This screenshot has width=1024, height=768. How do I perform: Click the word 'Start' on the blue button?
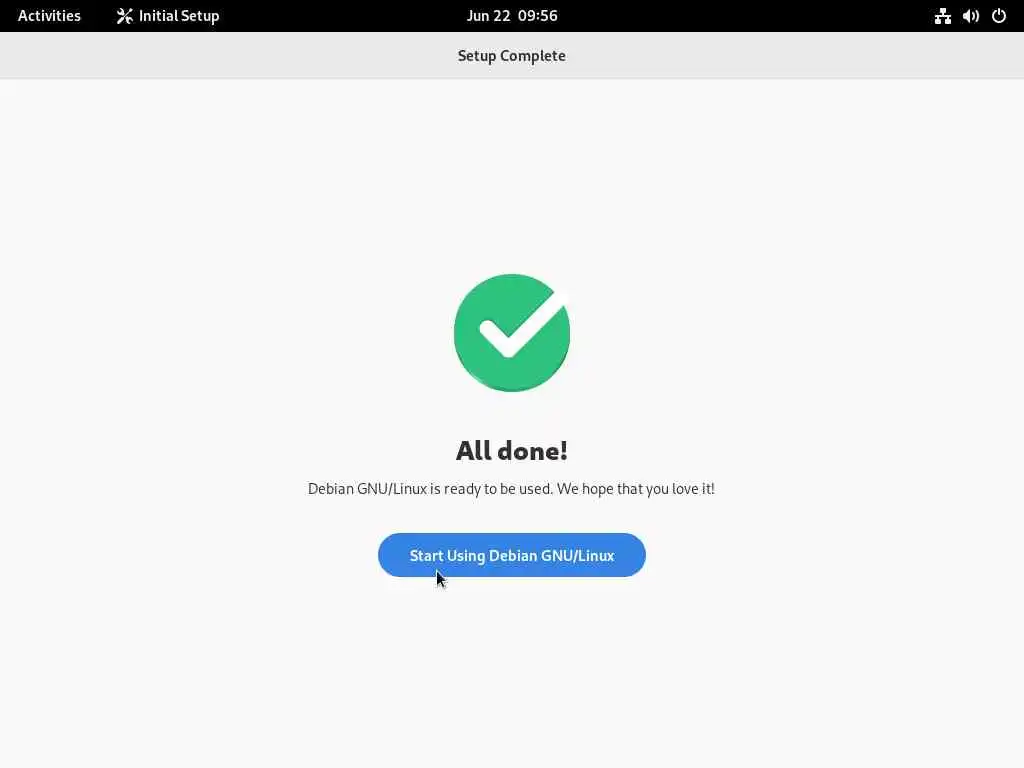pos(426,555)
